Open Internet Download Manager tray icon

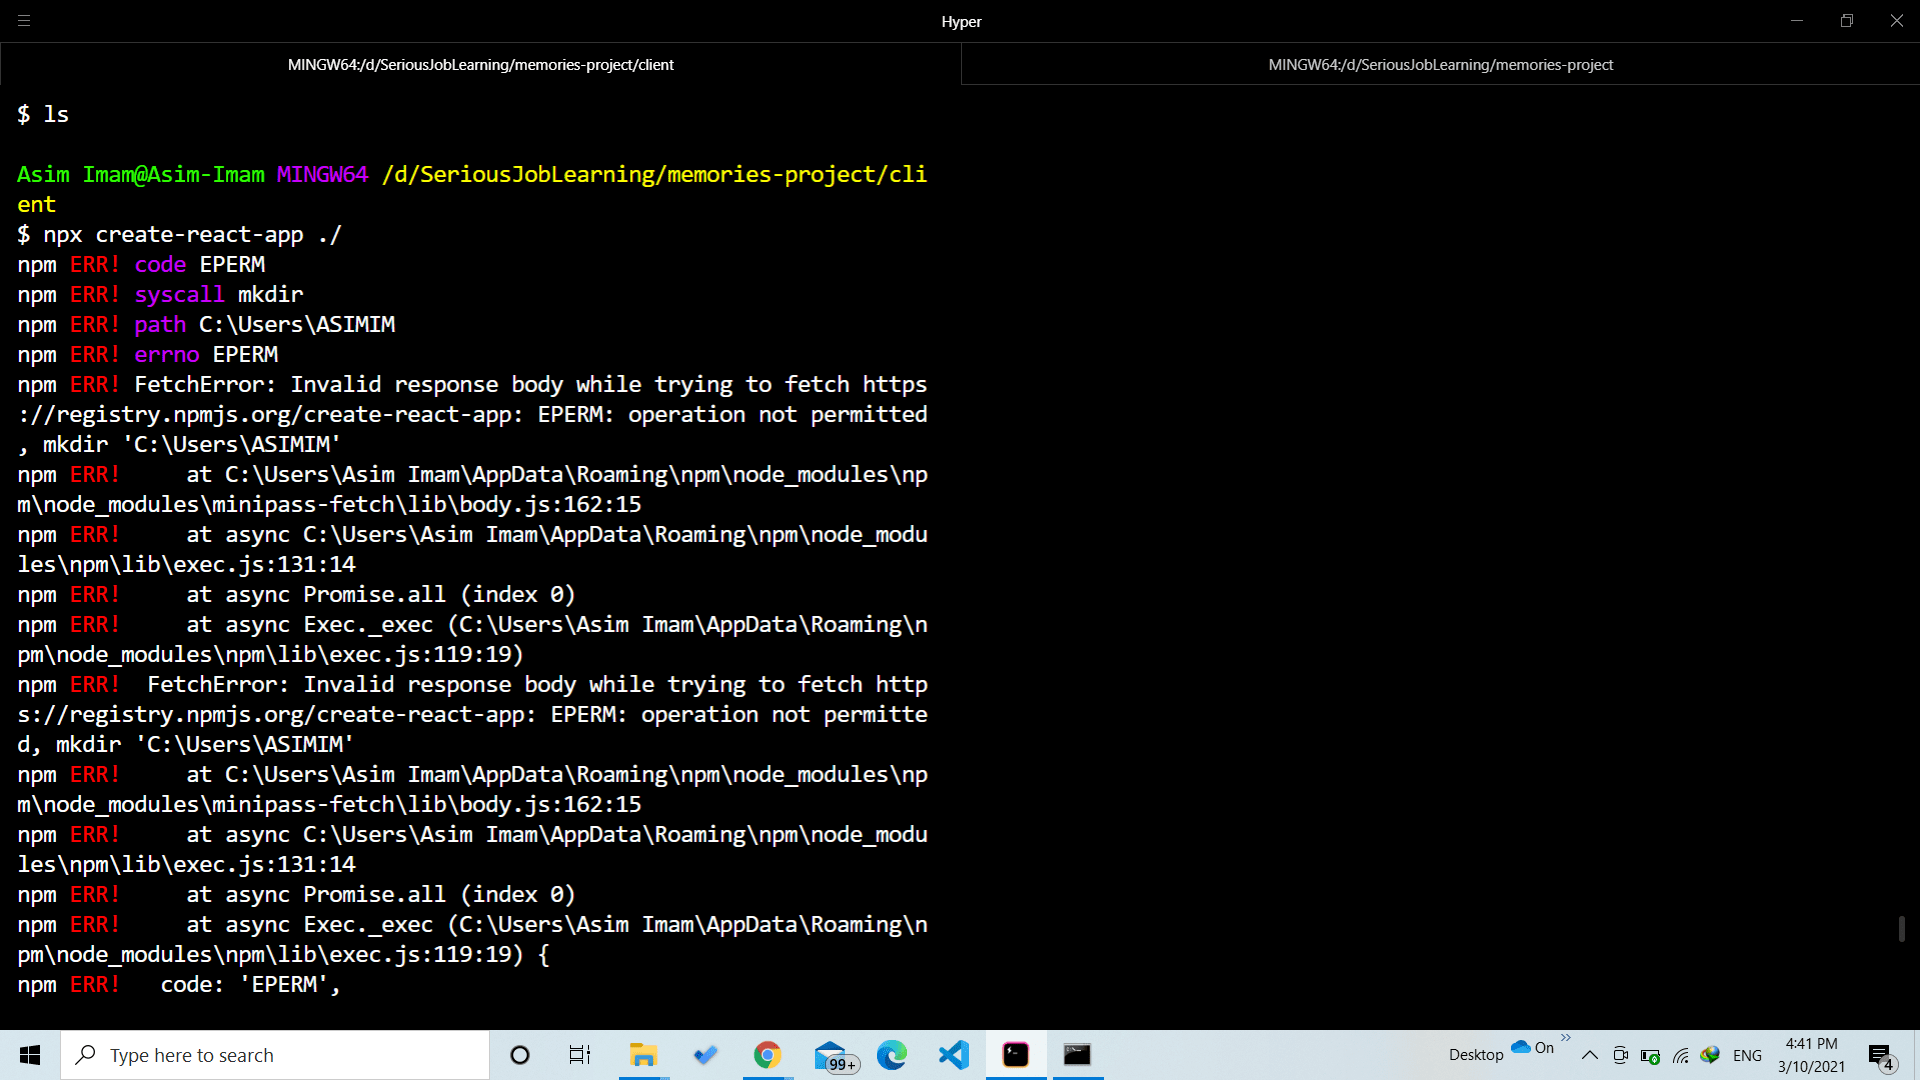click(1710, 1054)
